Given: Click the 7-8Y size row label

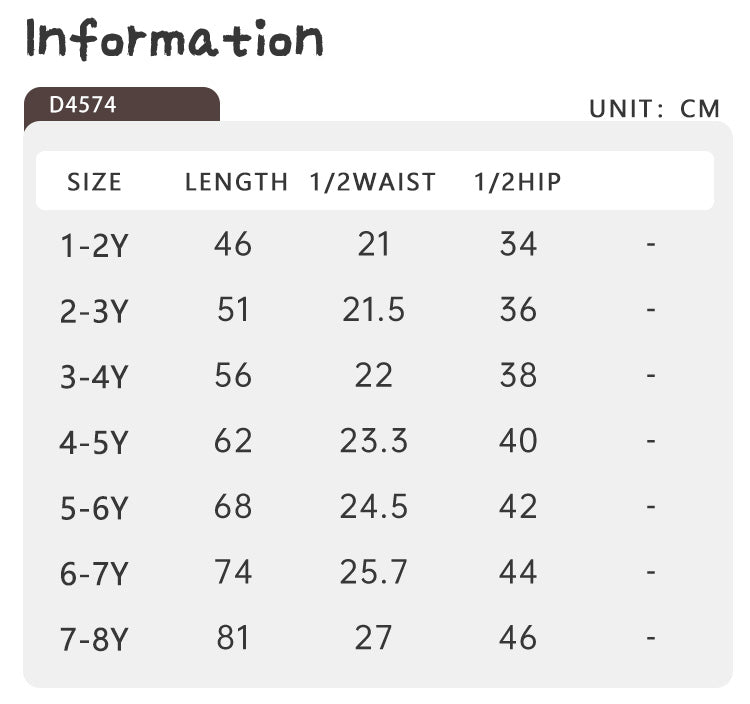Looking at the screenshot, I should point(94,639).
